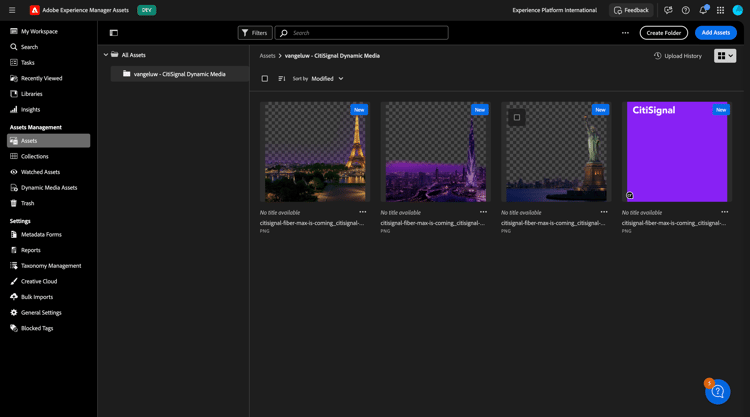Screen dimensions: 750x417
Task: Open the hamburger navigation menu
Action: (x=12, y=10)
